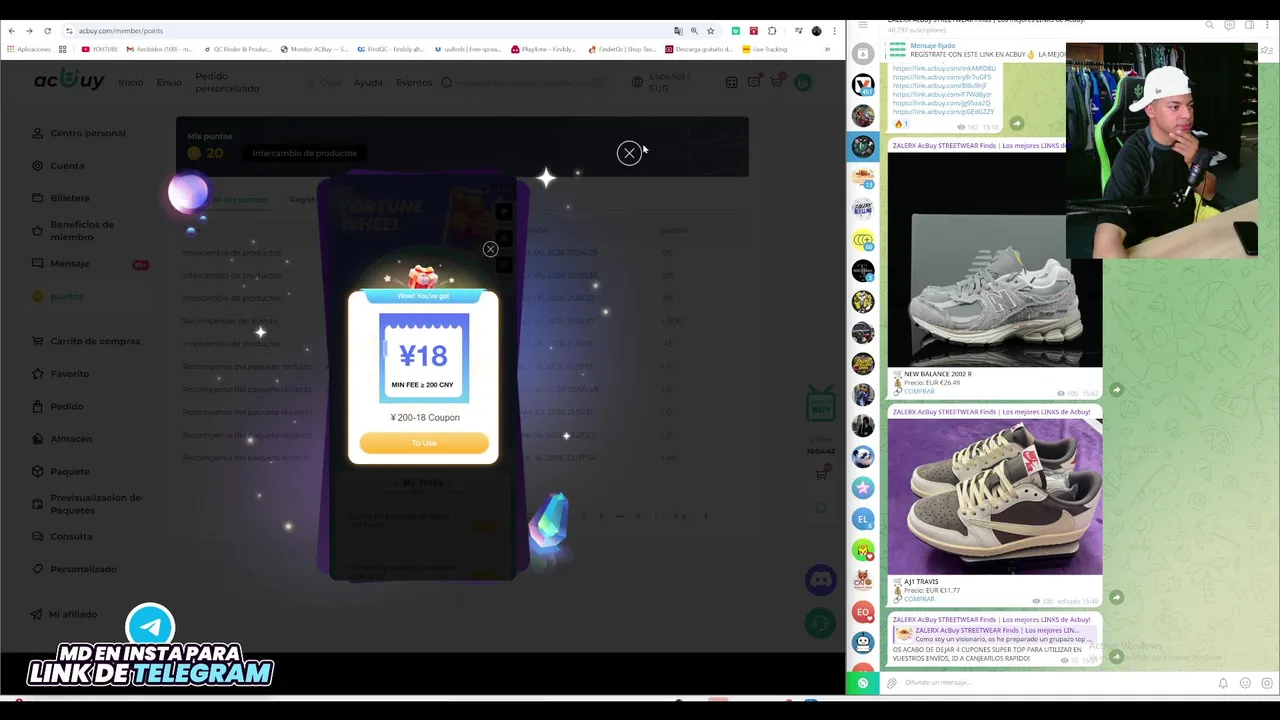Open the translate page icon

[x=678, y=31]
